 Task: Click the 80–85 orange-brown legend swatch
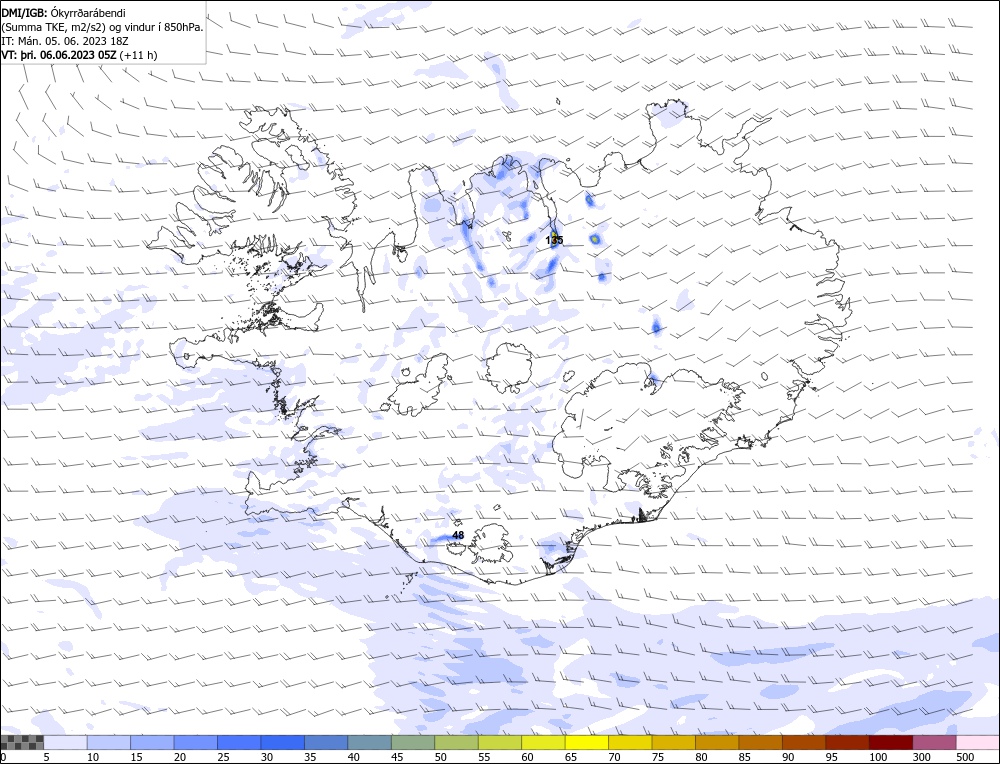[717, 742]
